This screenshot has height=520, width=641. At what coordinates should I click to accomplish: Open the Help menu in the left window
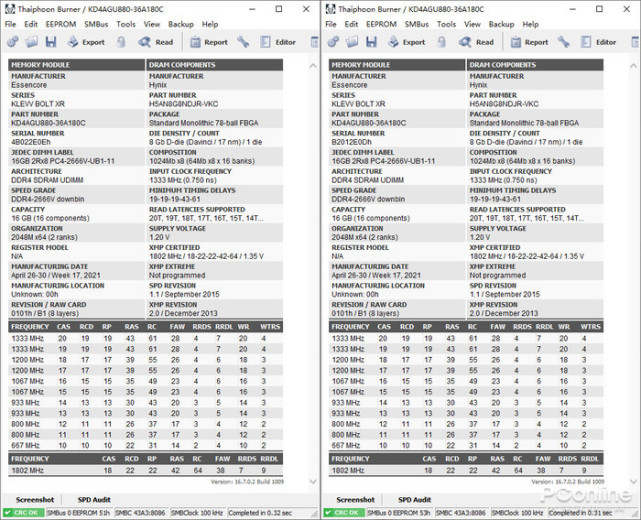(x=210, y=25)
